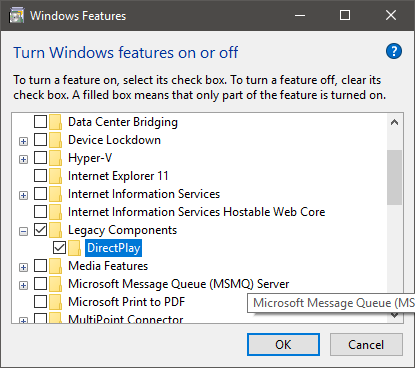Click the Internet Information Services folder icon
The height and width of the screenshot is (368, 415).
[55, 194]
